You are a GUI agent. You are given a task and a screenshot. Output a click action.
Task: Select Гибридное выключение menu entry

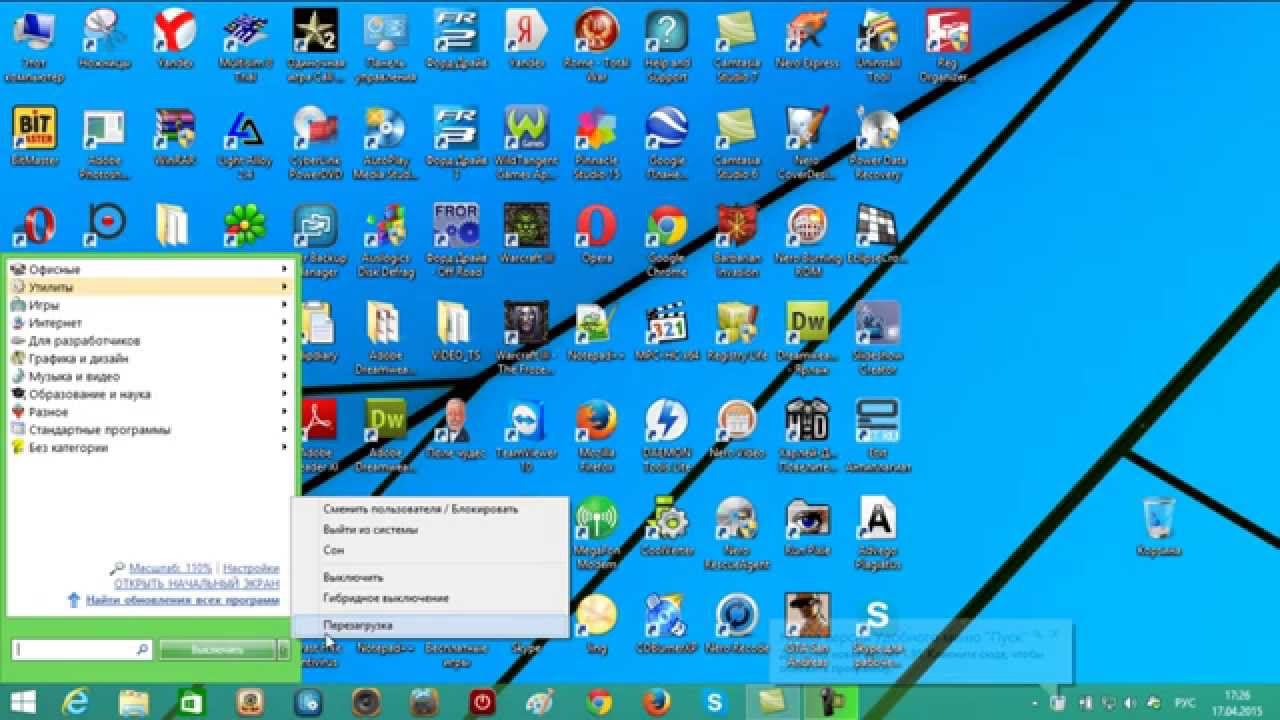coord(430,598)
